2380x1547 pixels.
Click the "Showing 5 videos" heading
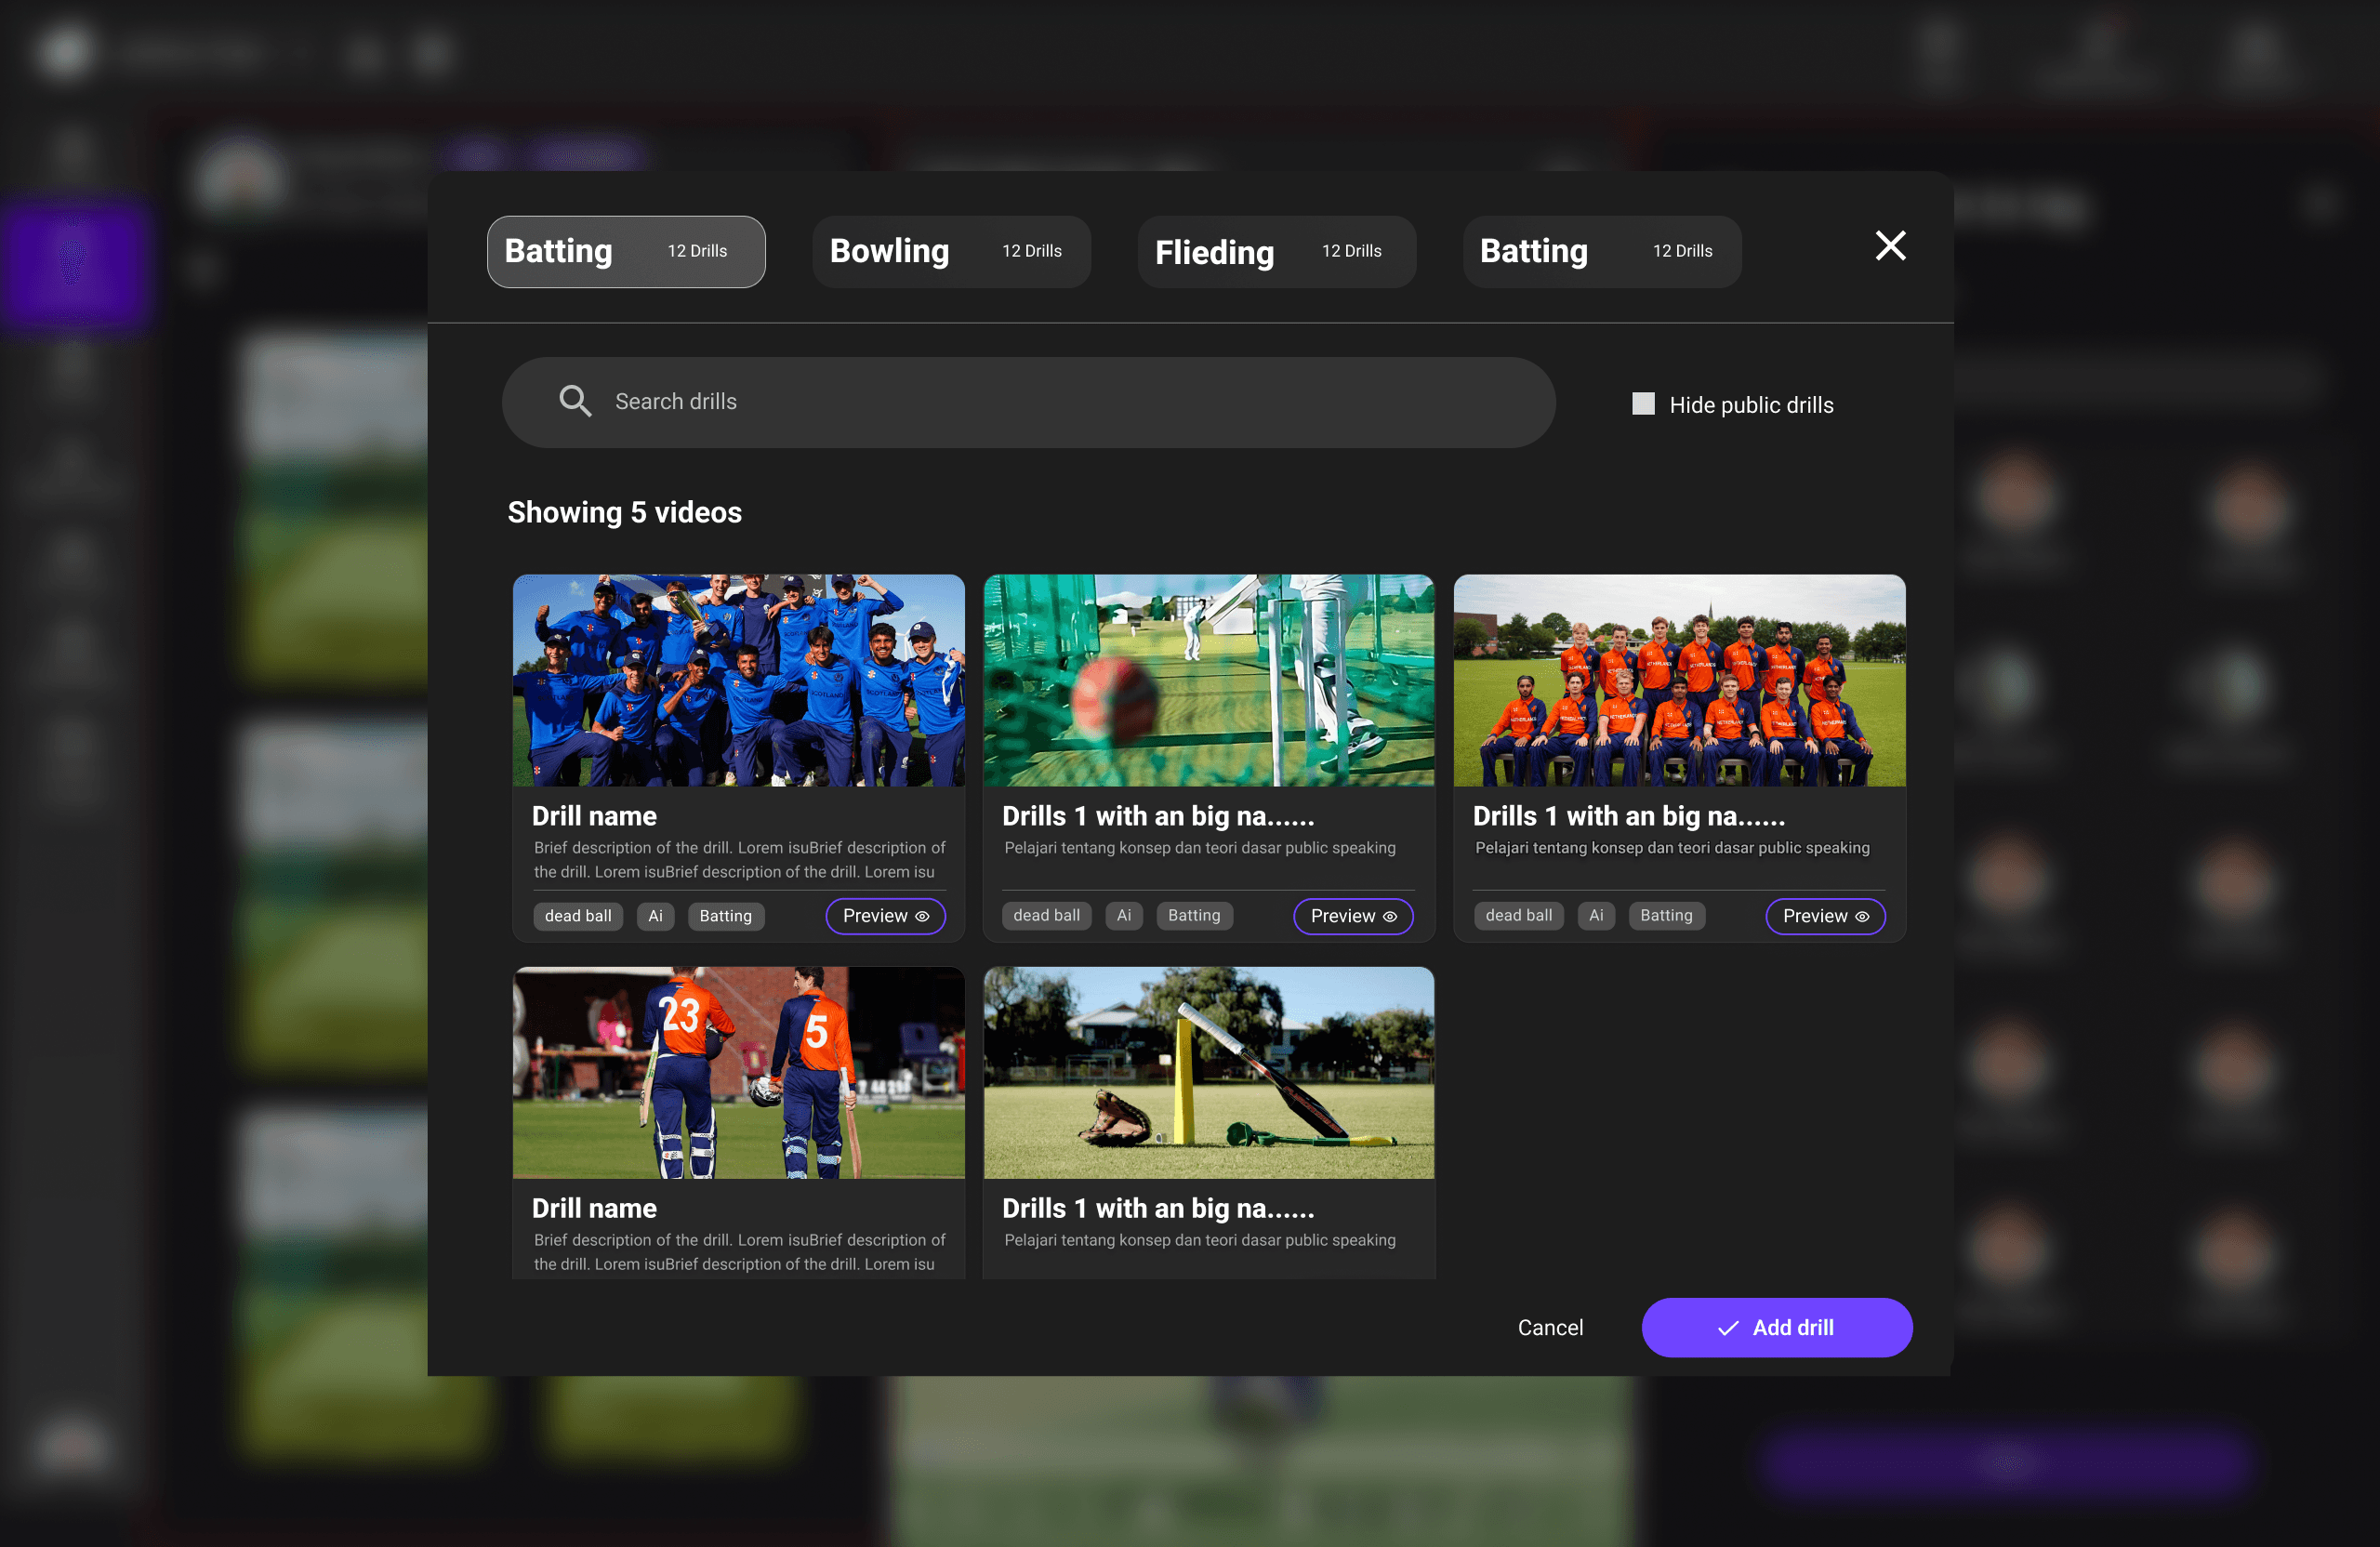click(625, 512)
